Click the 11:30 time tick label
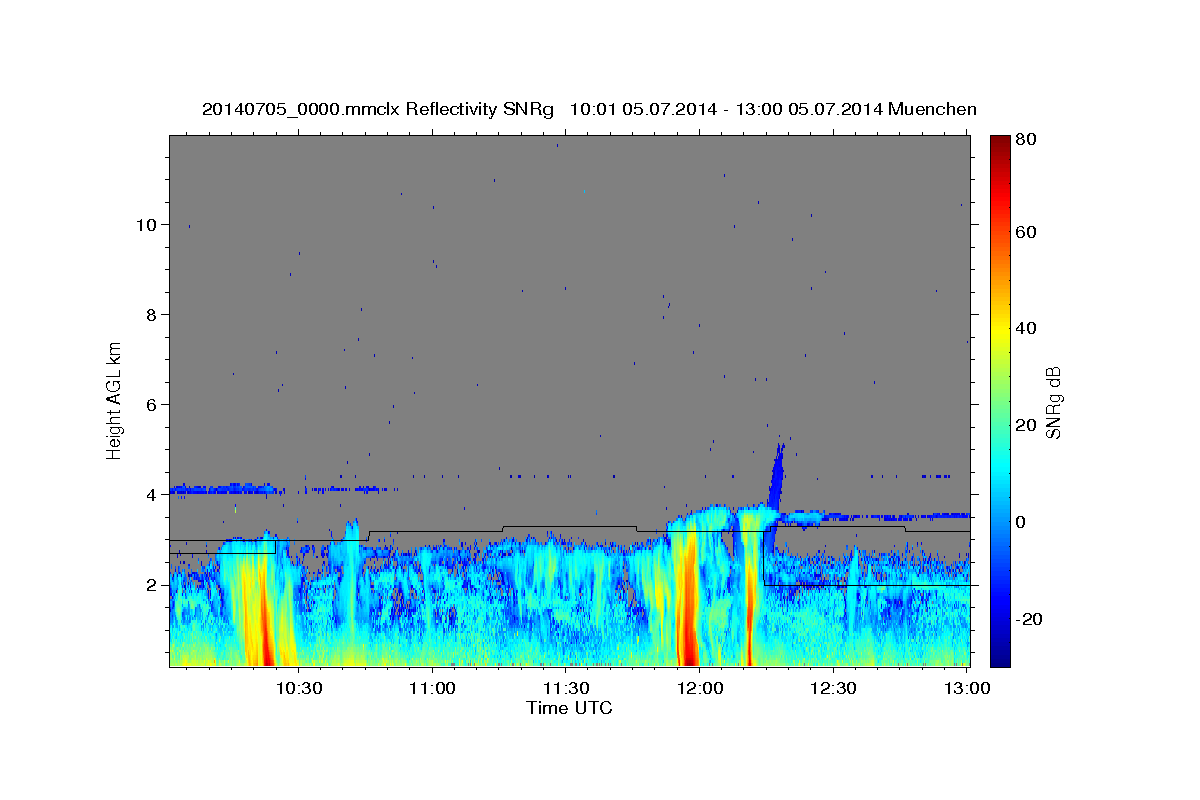This screenshot has width=1200, height=800. [x=566, y=688]
